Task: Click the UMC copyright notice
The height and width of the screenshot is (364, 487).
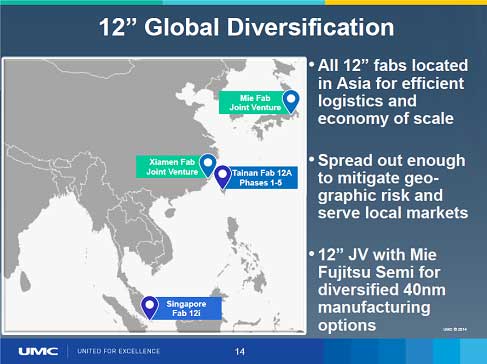Action: 455,329
